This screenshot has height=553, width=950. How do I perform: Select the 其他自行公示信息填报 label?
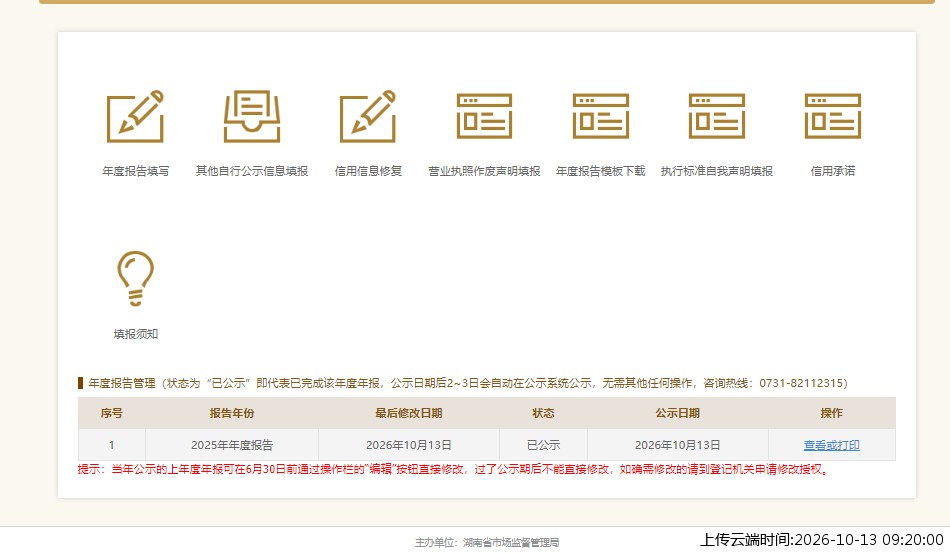click(x=251, y=171)
